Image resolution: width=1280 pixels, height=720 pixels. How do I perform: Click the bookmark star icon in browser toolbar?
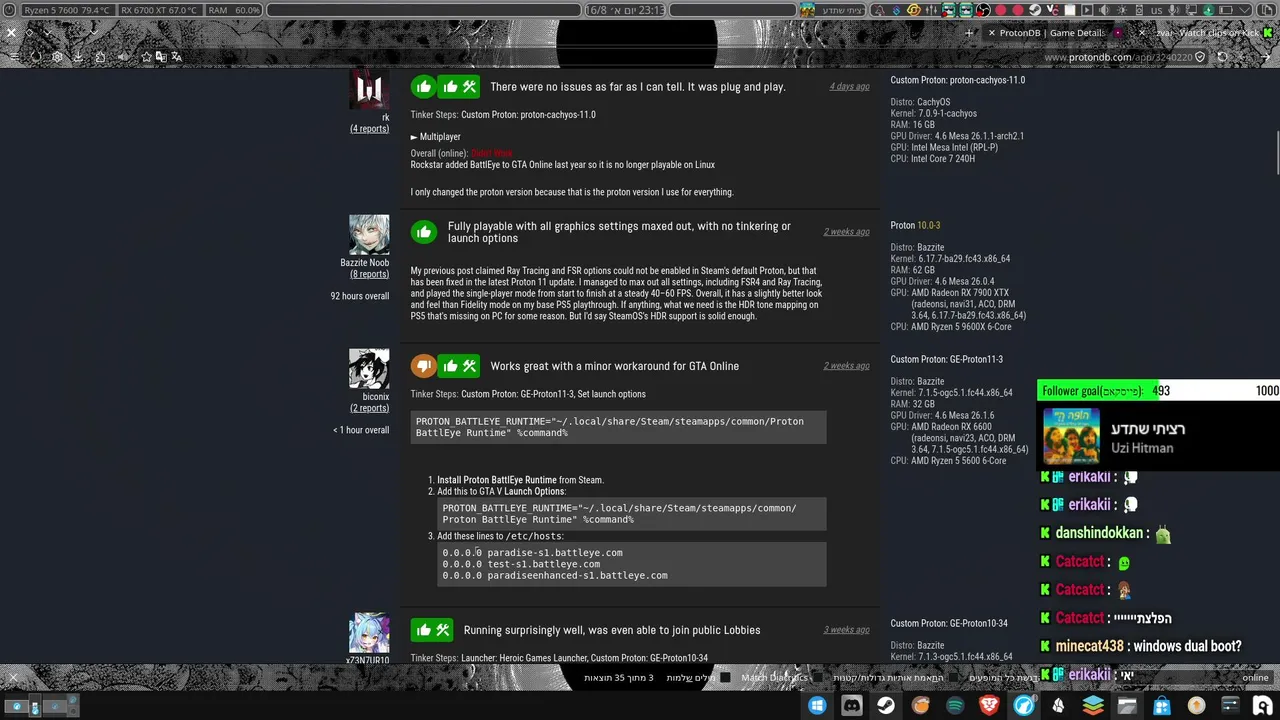click(146, 57)
